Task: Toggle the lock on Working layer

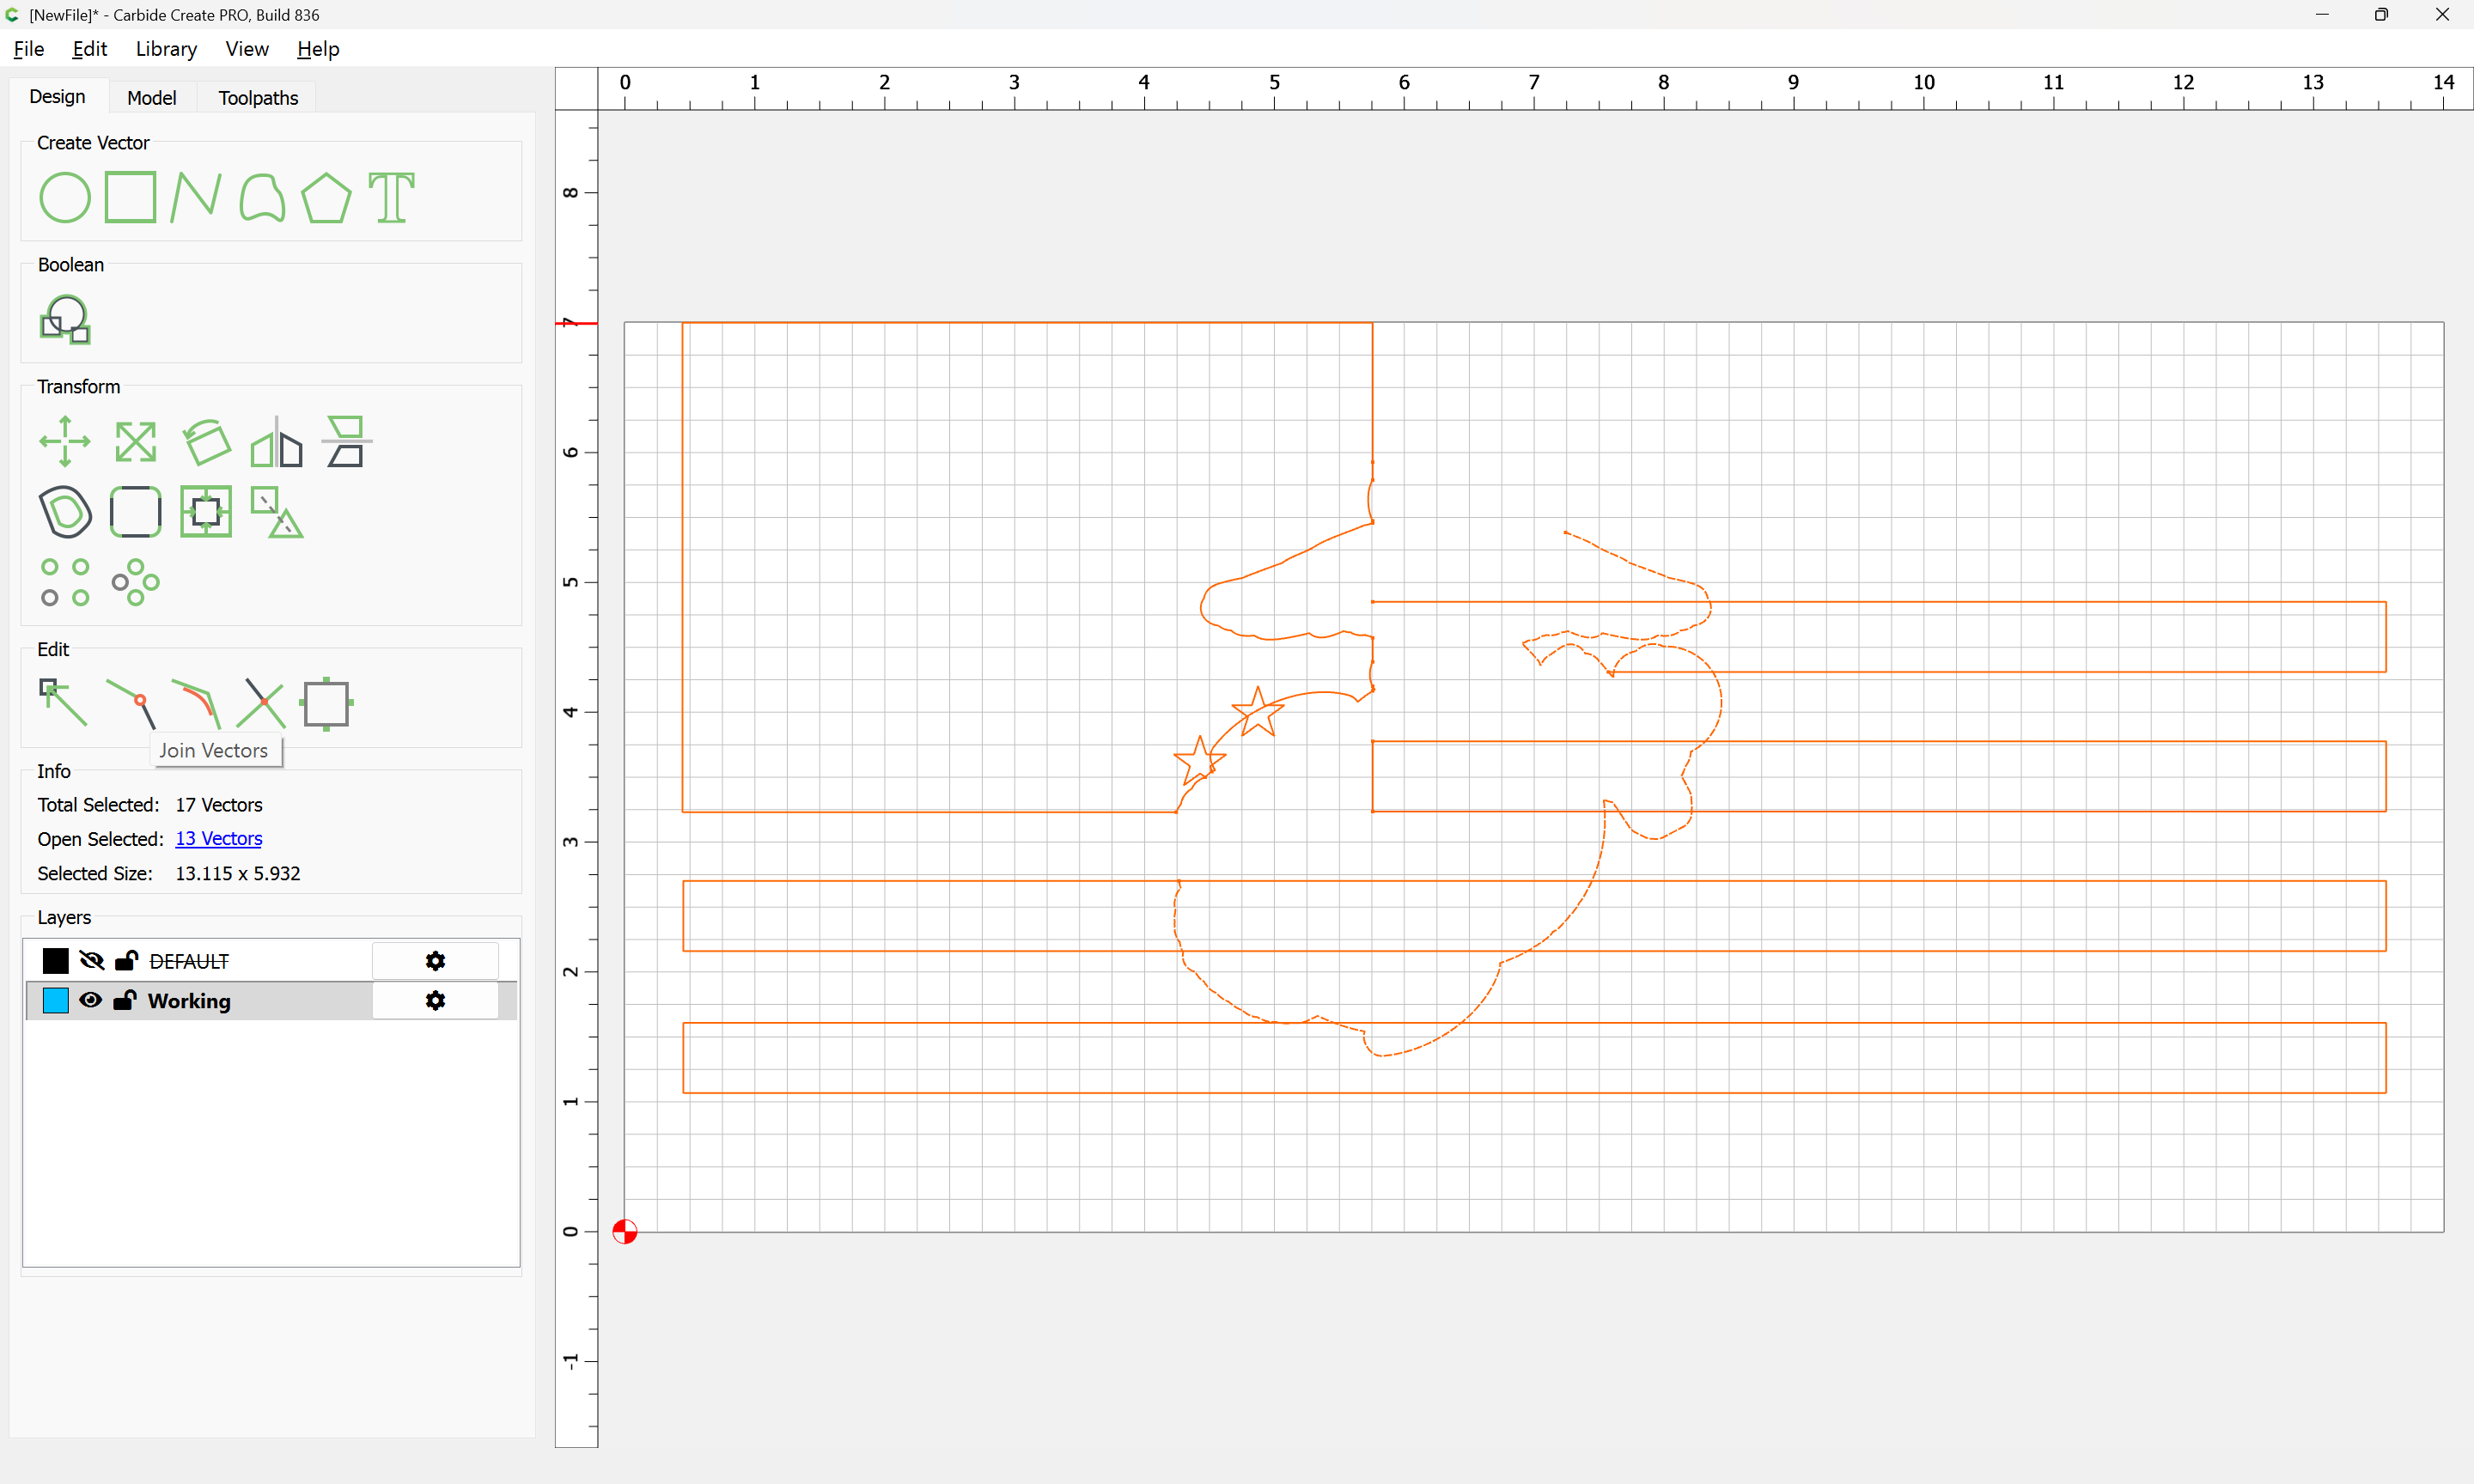Action: pyautogui.click(x=125, y=1000)
